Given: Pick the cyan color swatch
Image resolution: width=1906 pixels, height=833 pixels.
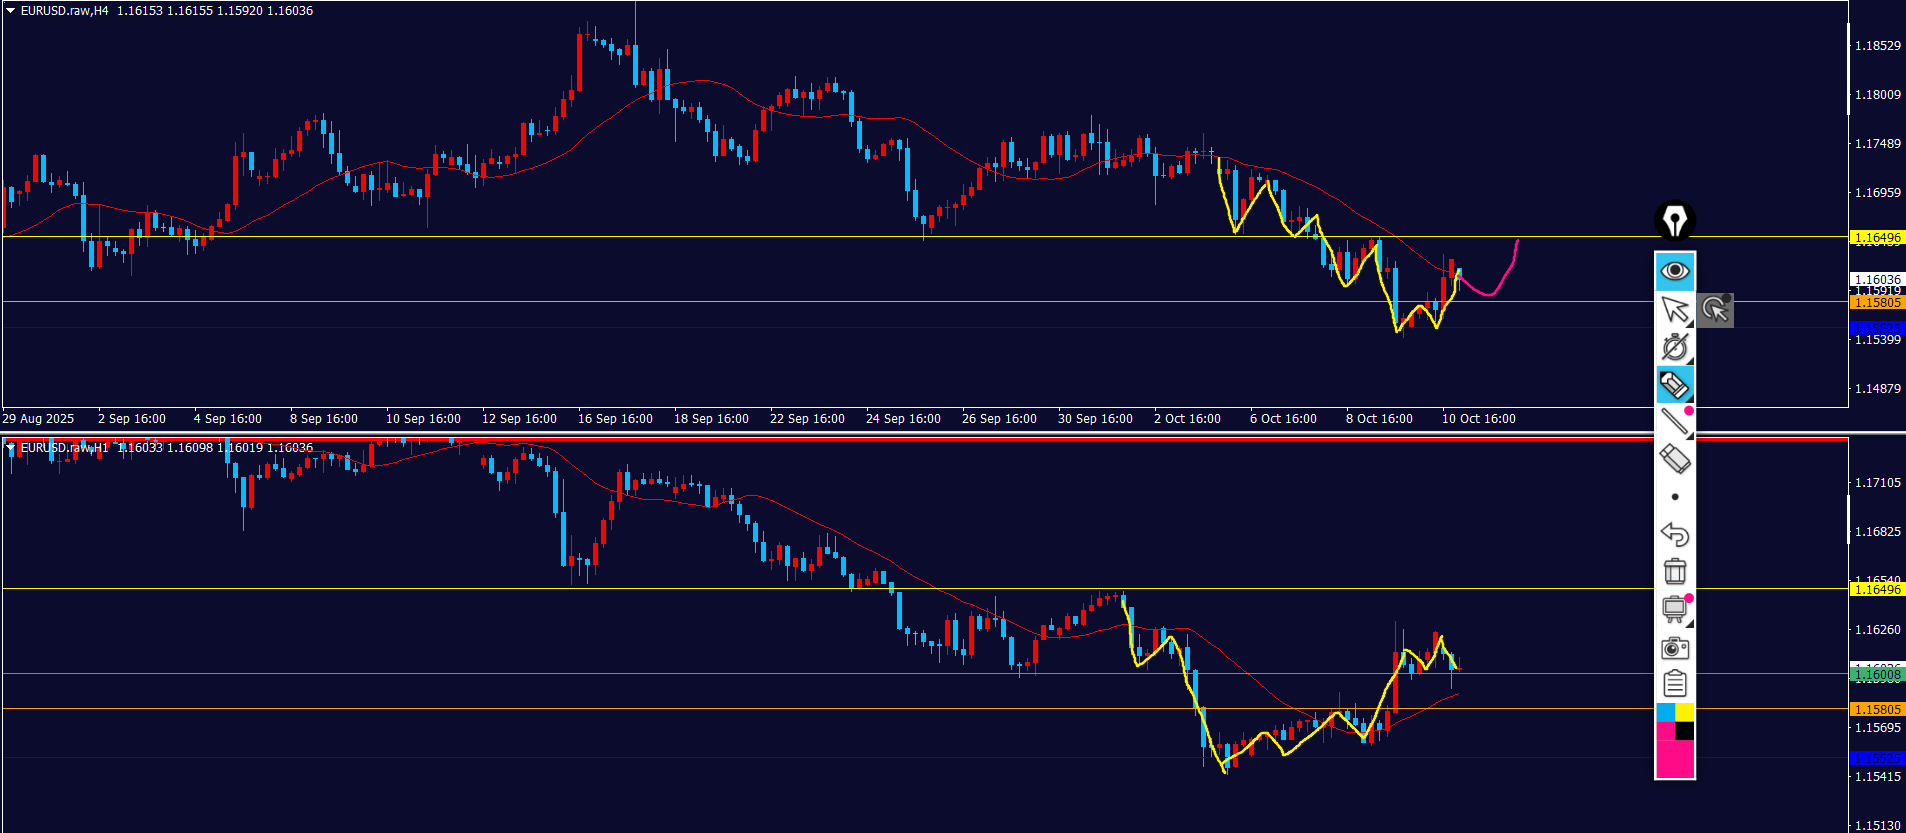Looking at the screenshot, I should [x=1666, y=712].
